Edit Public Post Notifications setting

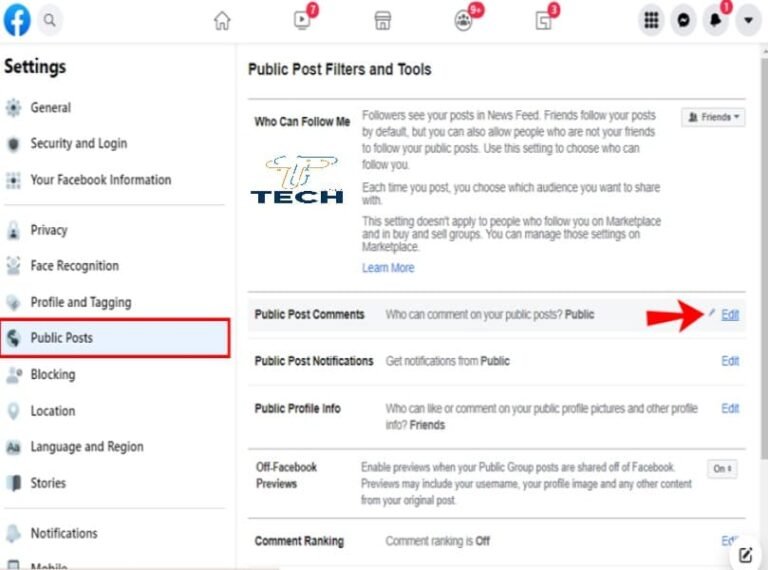tap(730, 361)
